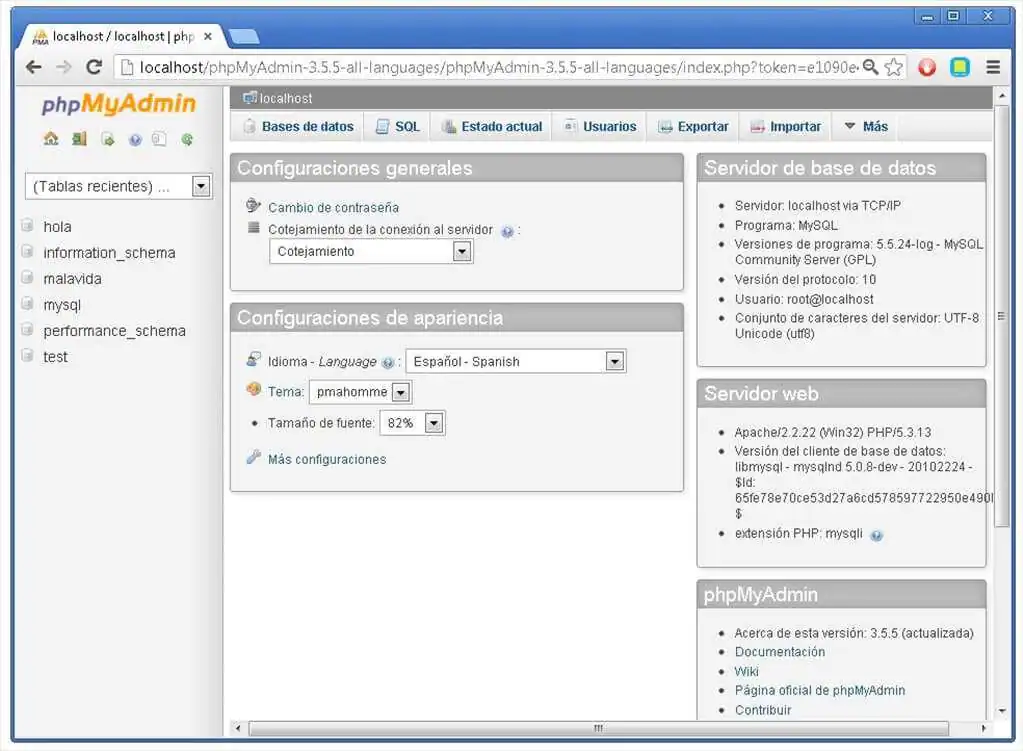Expand the Más menu tab
Screen dimensions: 1023x751
tap(866, 127)
